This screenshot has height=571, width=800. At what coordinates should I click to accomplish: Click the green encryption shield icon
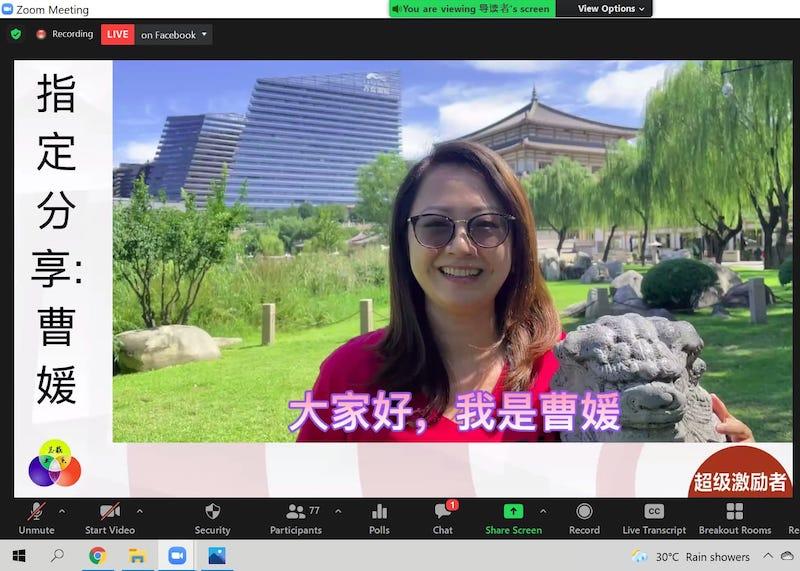tap(15, 34)
